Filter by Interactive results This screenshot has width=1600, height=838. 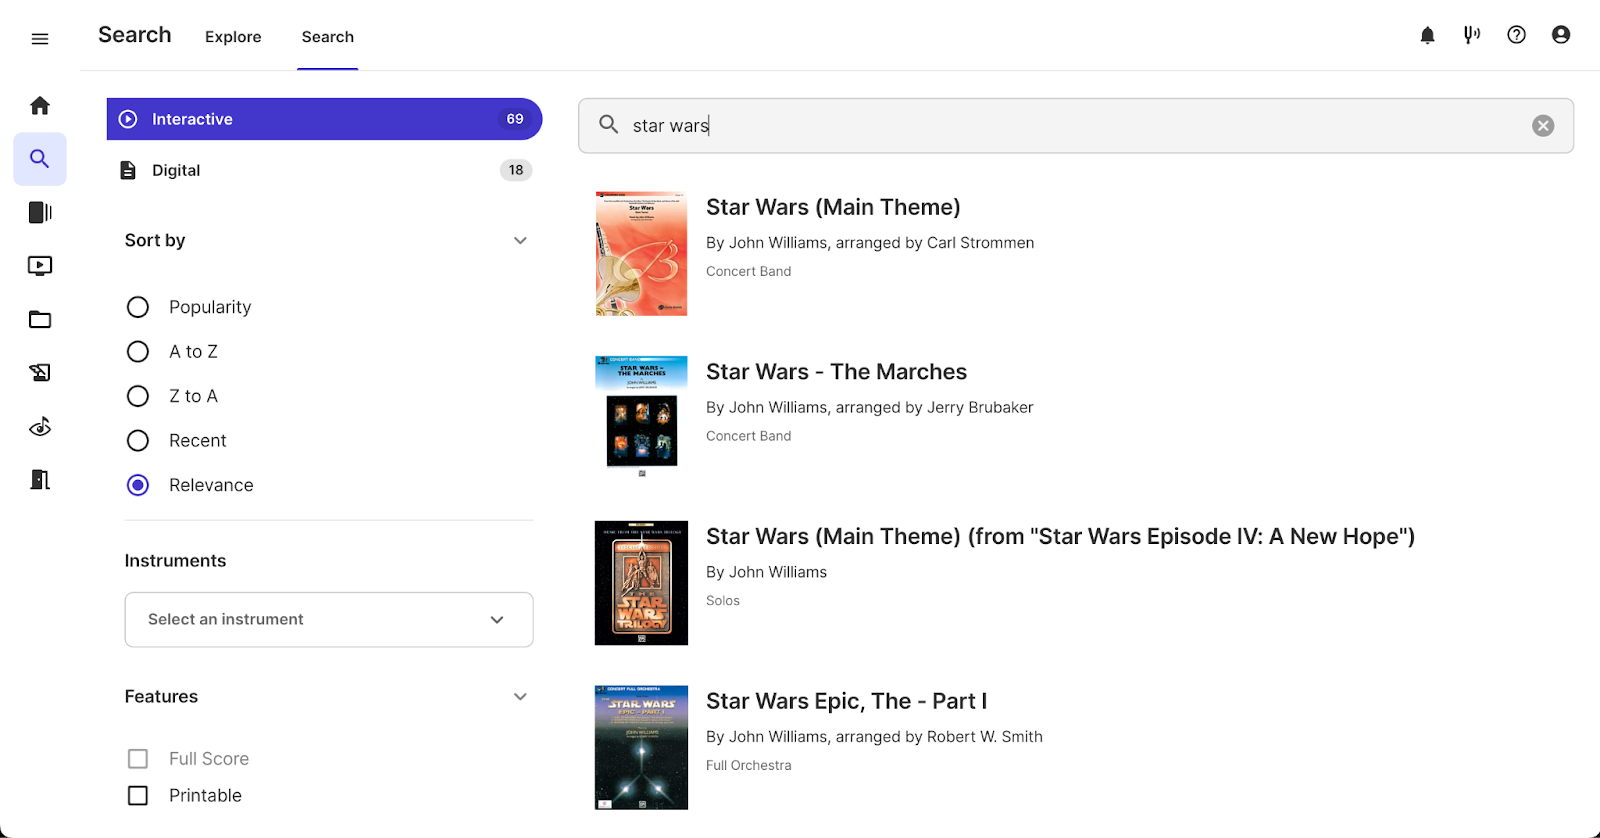[x=324, y=119]
